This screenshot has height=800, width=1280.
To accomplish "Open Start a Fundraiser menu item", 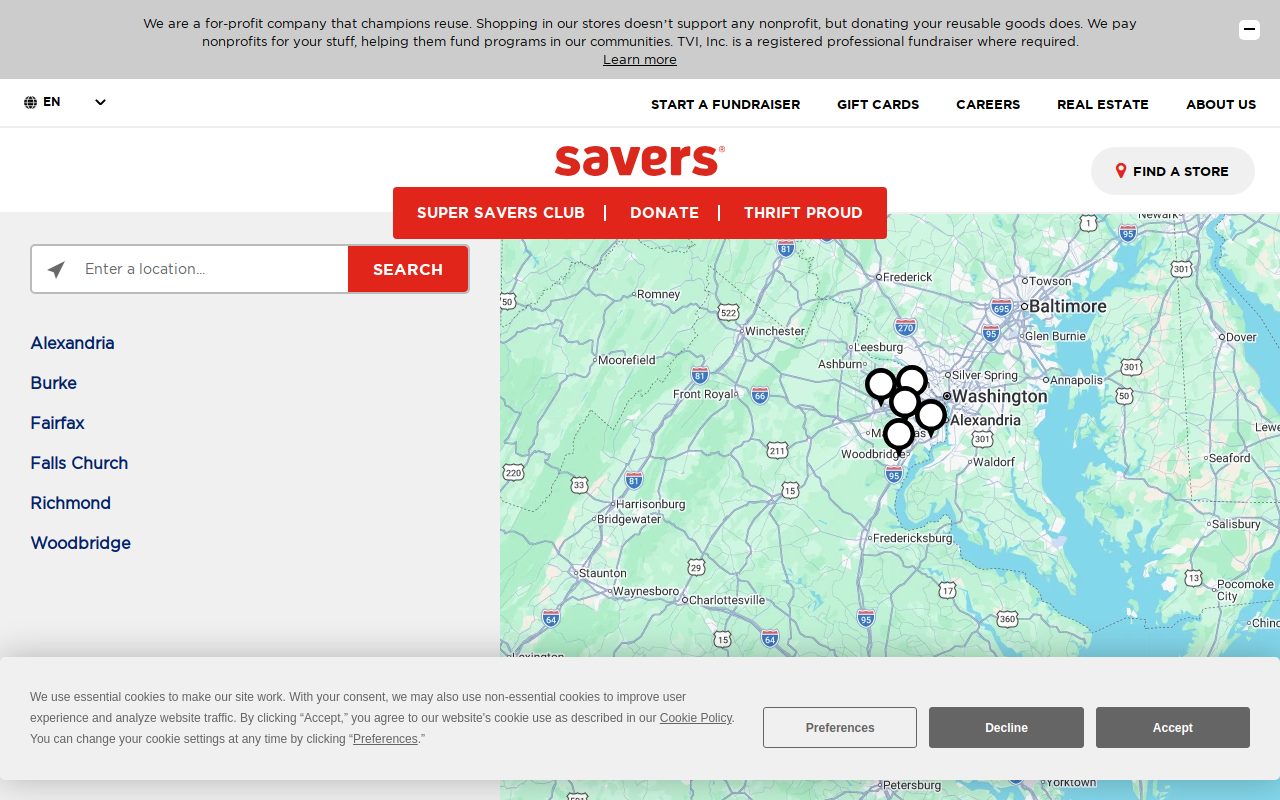I will (x=725, y=104).
